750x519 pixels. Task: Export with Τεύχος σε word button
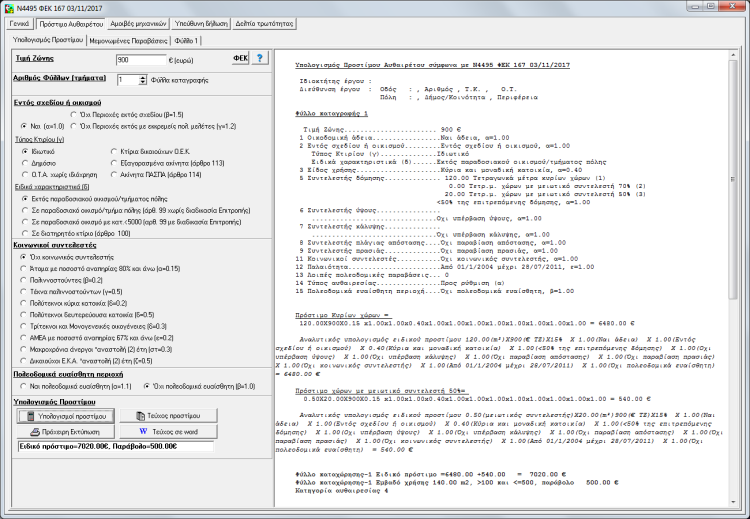tap(167, 431)
